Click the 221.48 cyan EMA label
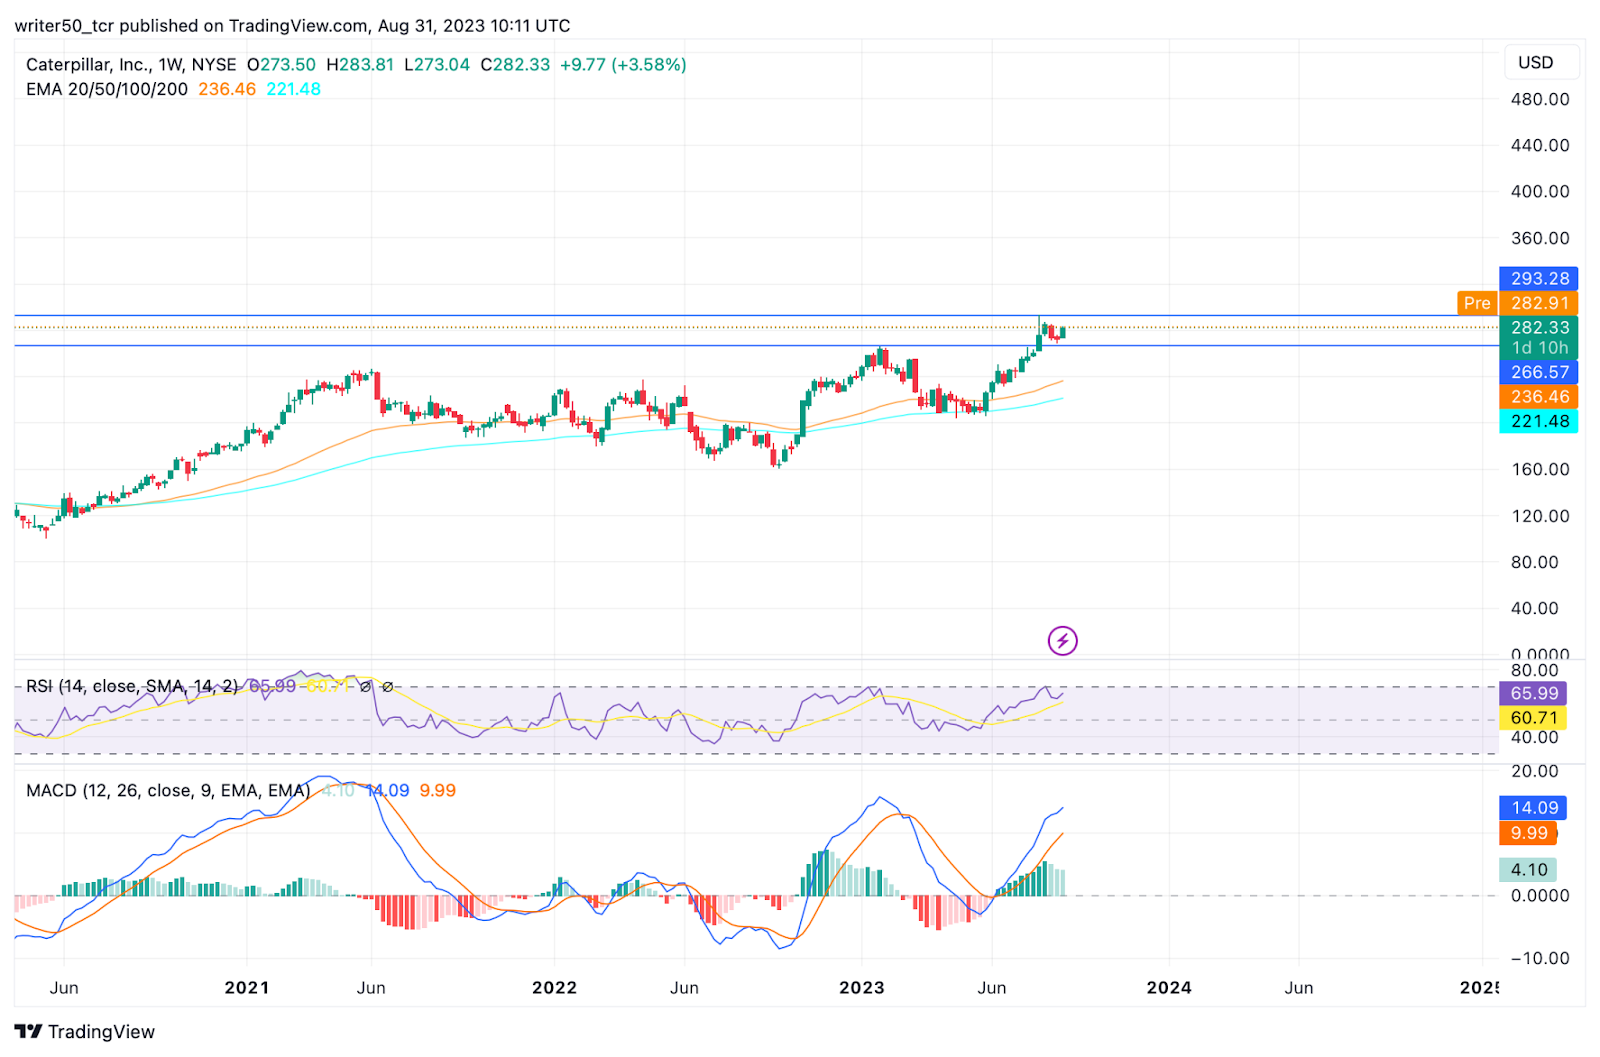This screenshot has height=1057, width=1600. point(1539,421)
